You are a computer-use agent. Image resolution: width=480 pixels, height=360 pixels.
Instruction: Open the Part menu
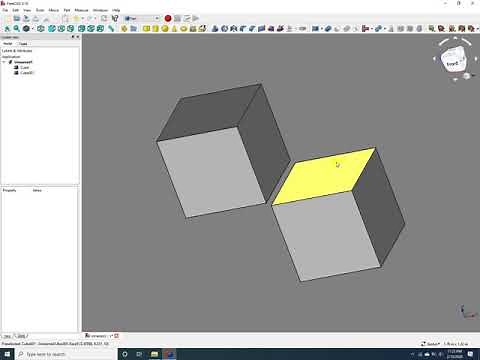[67, 10]
